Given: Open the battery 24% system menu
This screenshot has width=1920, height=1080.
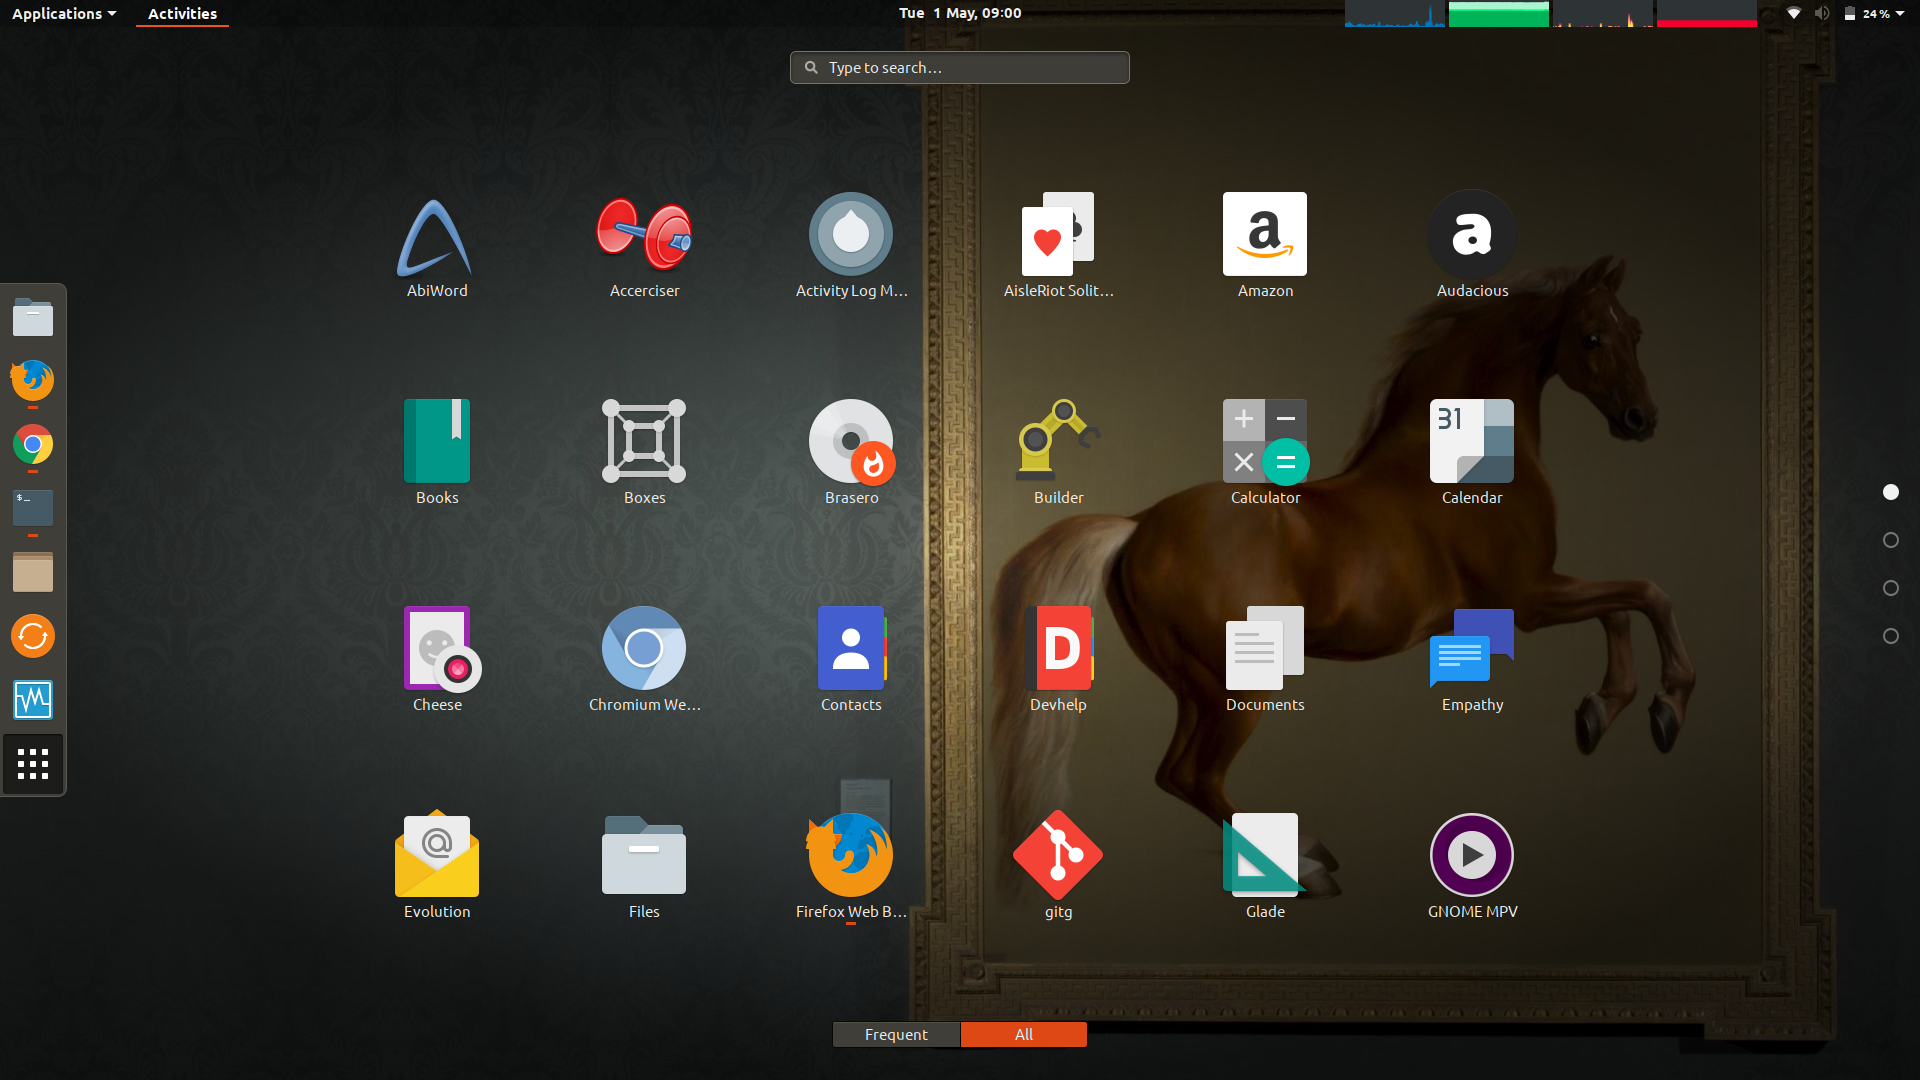Looking at the screenshot, I should pyautogui.click(x=1874, y=13).
